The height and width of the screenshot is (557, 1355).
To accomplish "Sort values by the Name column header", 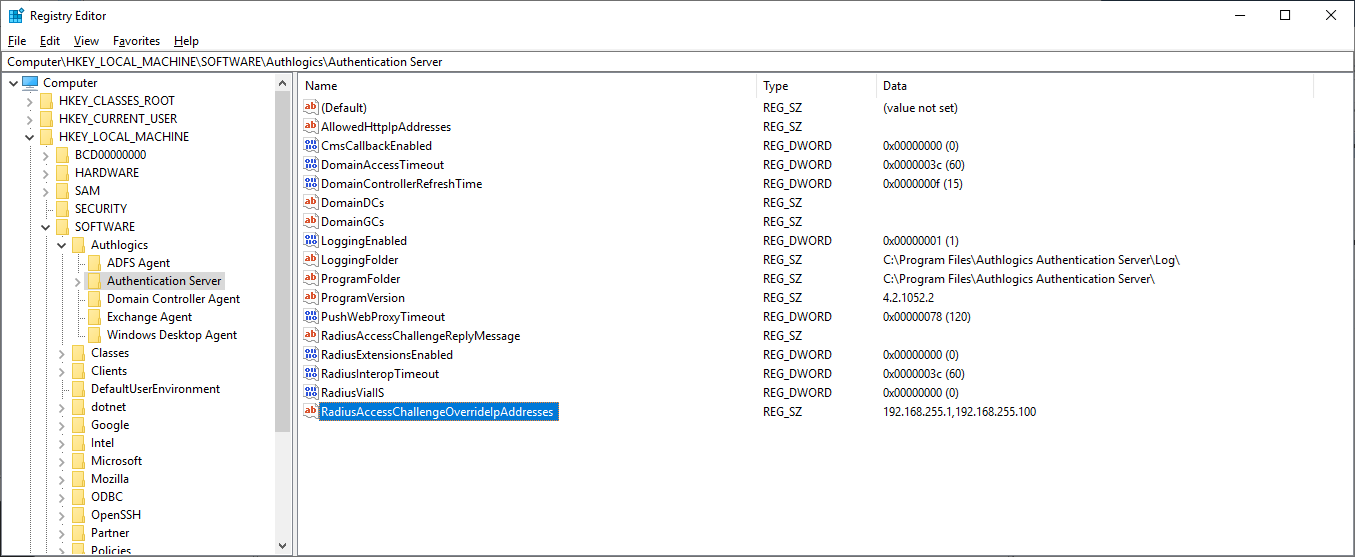I will [528, 86].
